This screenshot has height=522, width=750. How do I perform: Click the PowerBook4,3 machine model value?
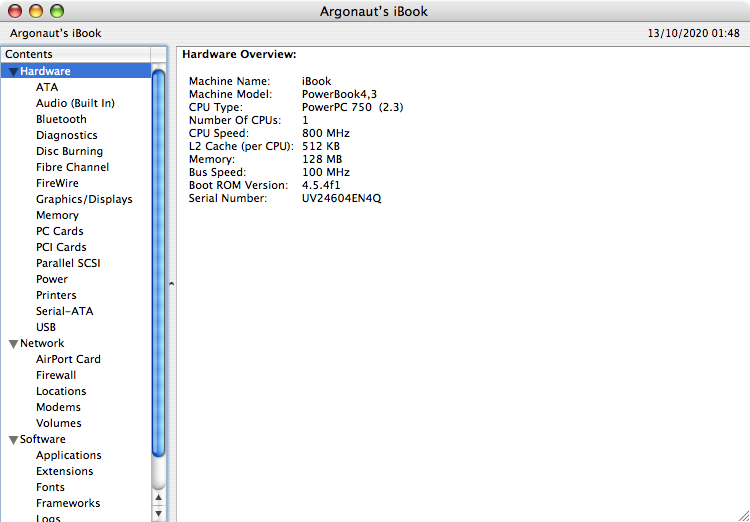coord(340,94)
